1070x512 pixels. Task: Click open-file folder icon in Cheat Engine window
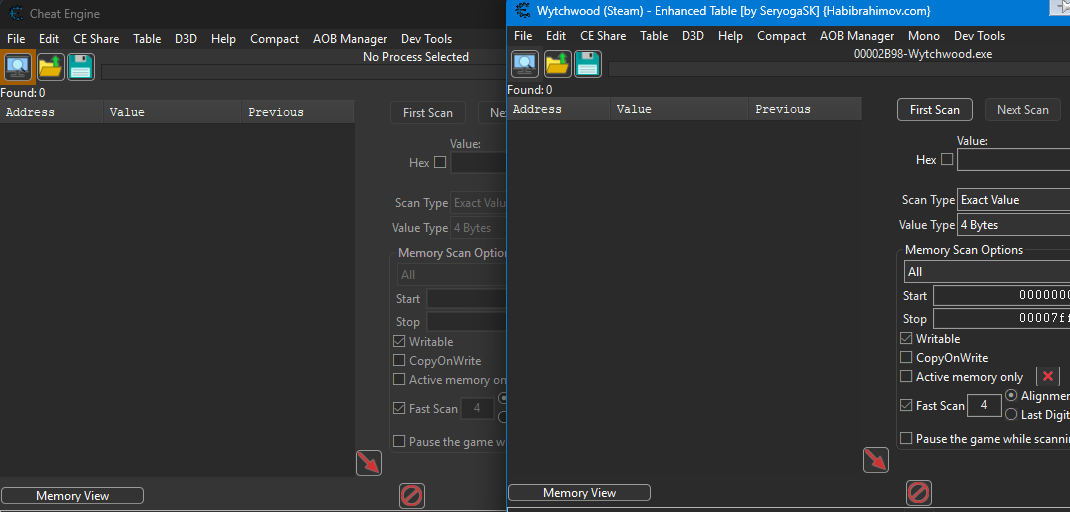(50, 67)
